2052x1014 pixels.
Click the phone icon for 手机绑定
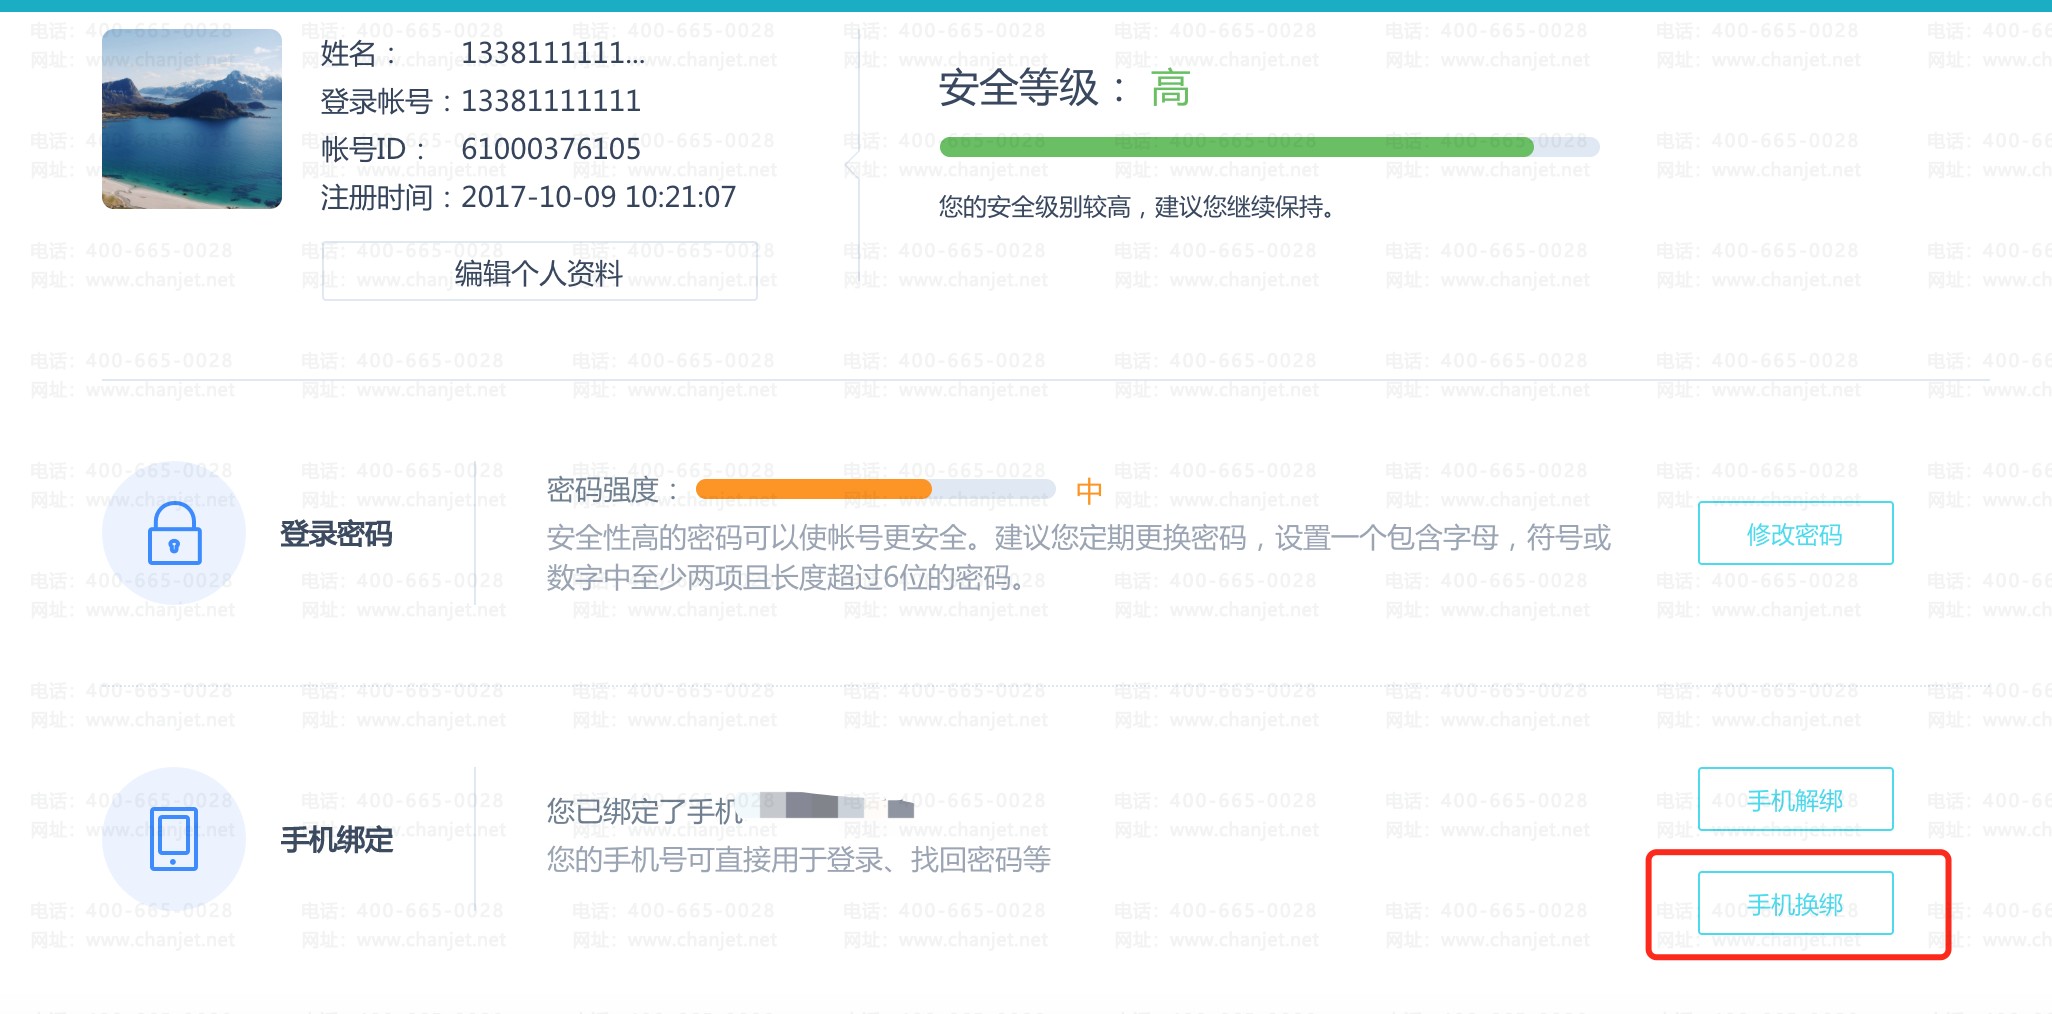(174, 839)
